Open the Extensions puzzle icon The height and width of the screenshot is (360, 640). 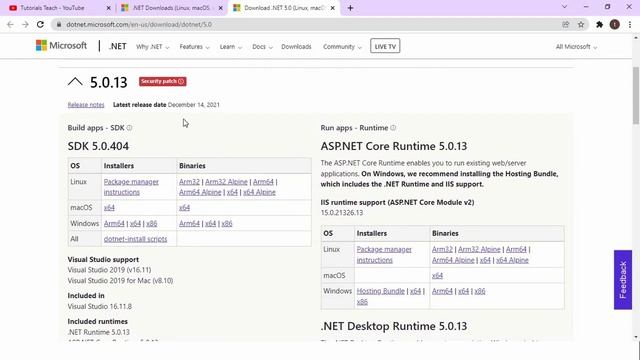(x=599, y=24)
